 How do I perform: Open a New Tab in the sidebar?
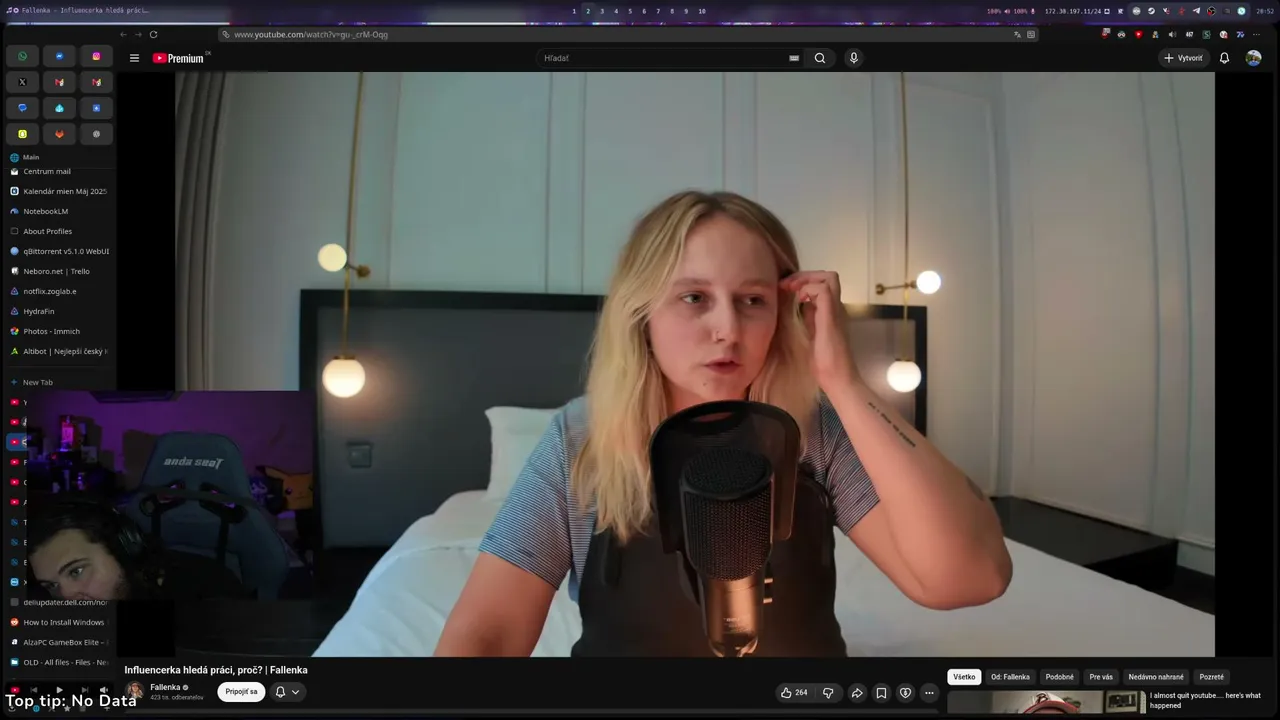58,382
